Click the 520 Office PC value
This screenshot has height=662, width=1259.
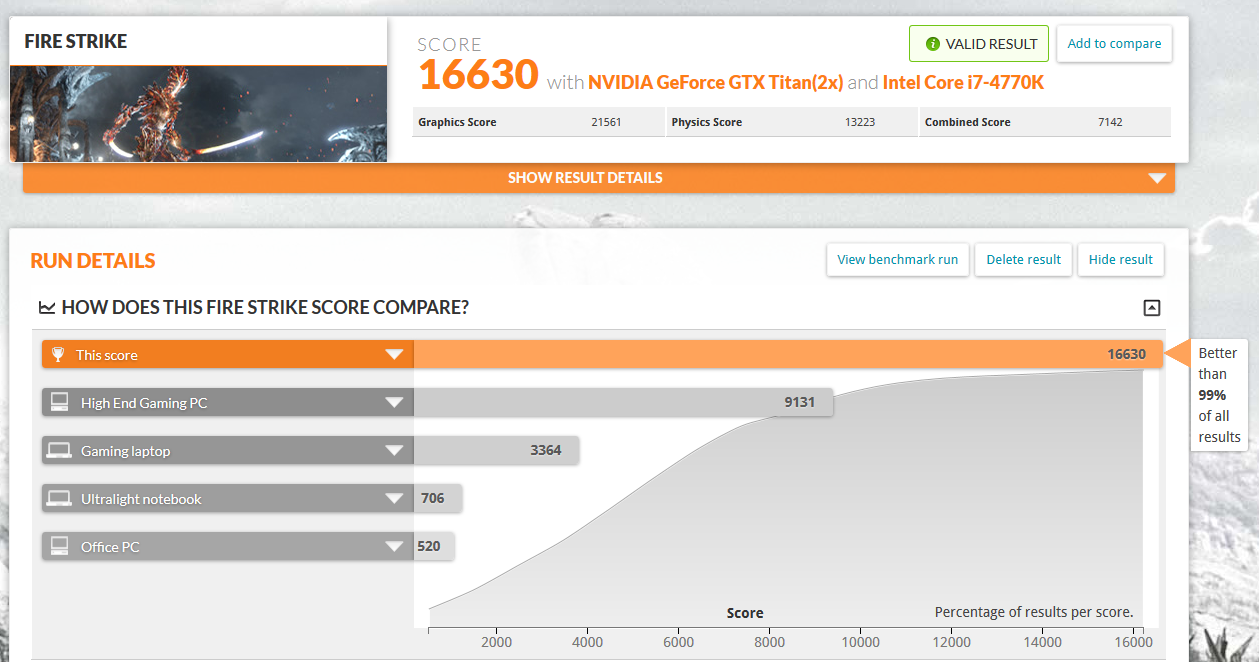point(428,546)
